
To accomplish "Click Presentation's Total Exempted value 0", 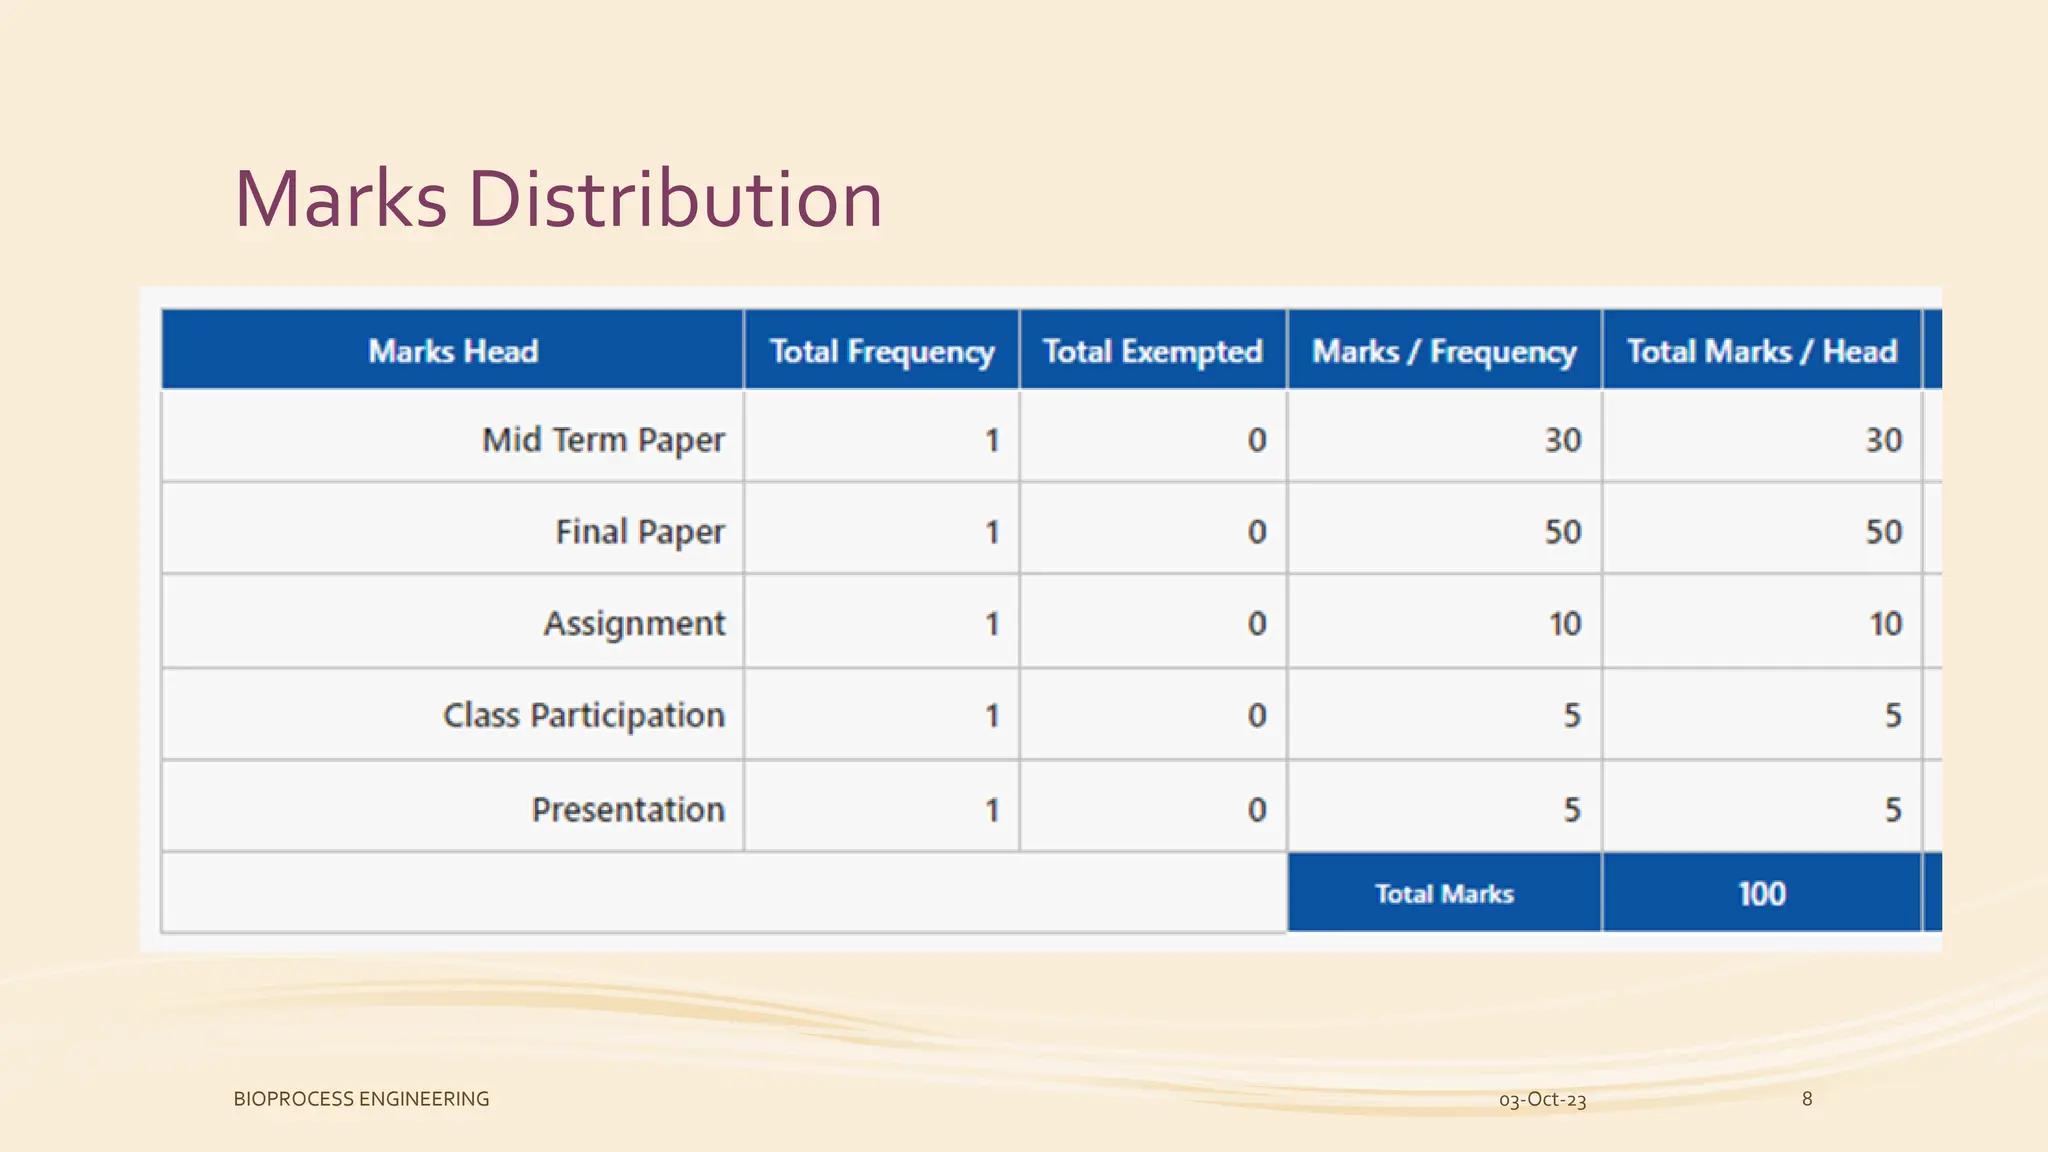I will click(x=1257, y=809).
